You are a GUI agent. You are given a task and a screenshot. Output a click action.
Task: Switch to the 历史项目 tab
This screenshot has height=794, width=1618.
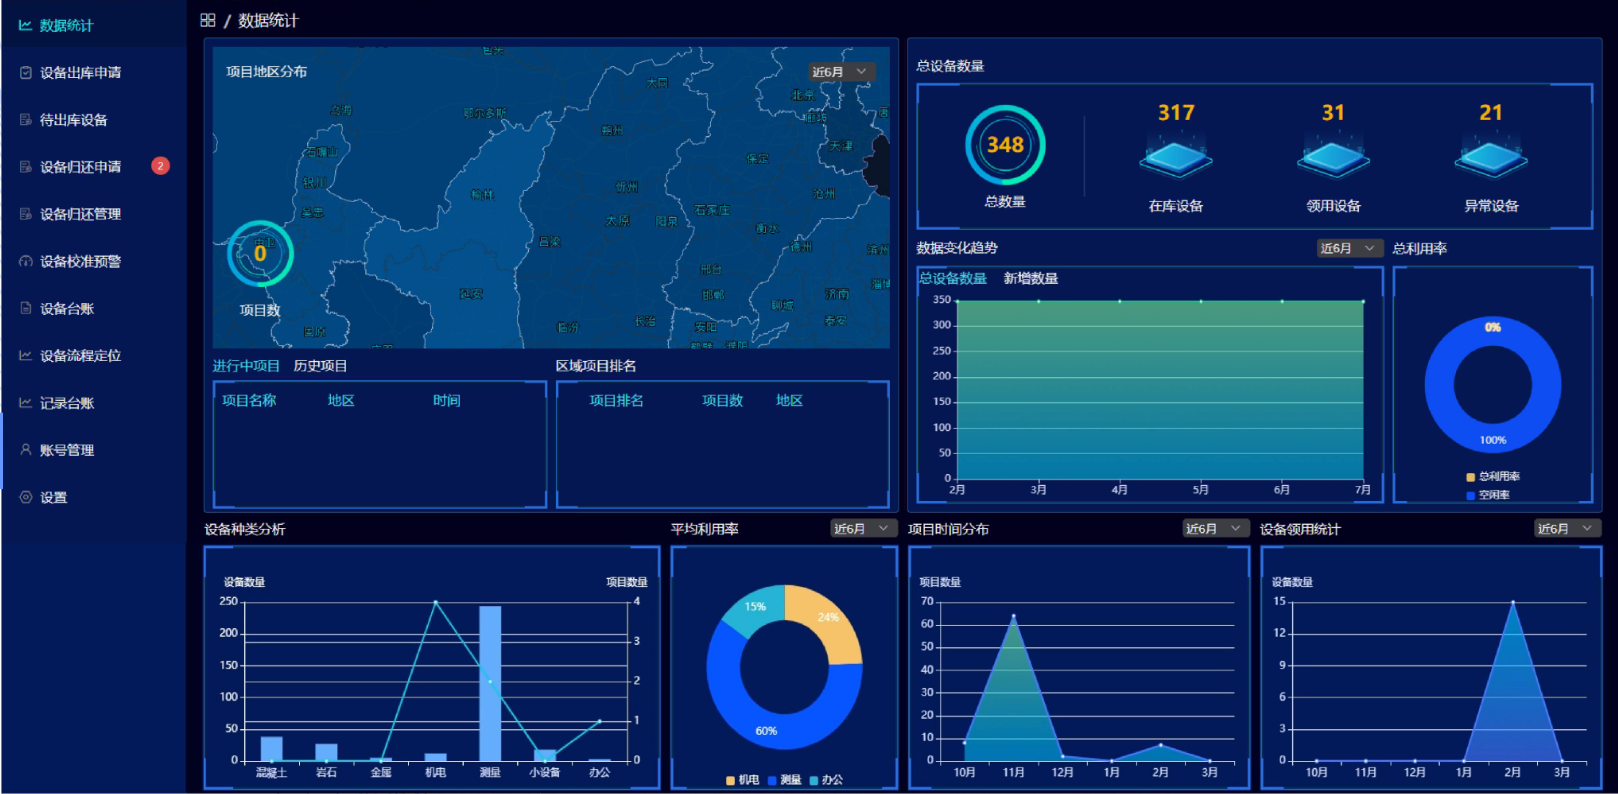click(x=320, y=366)
